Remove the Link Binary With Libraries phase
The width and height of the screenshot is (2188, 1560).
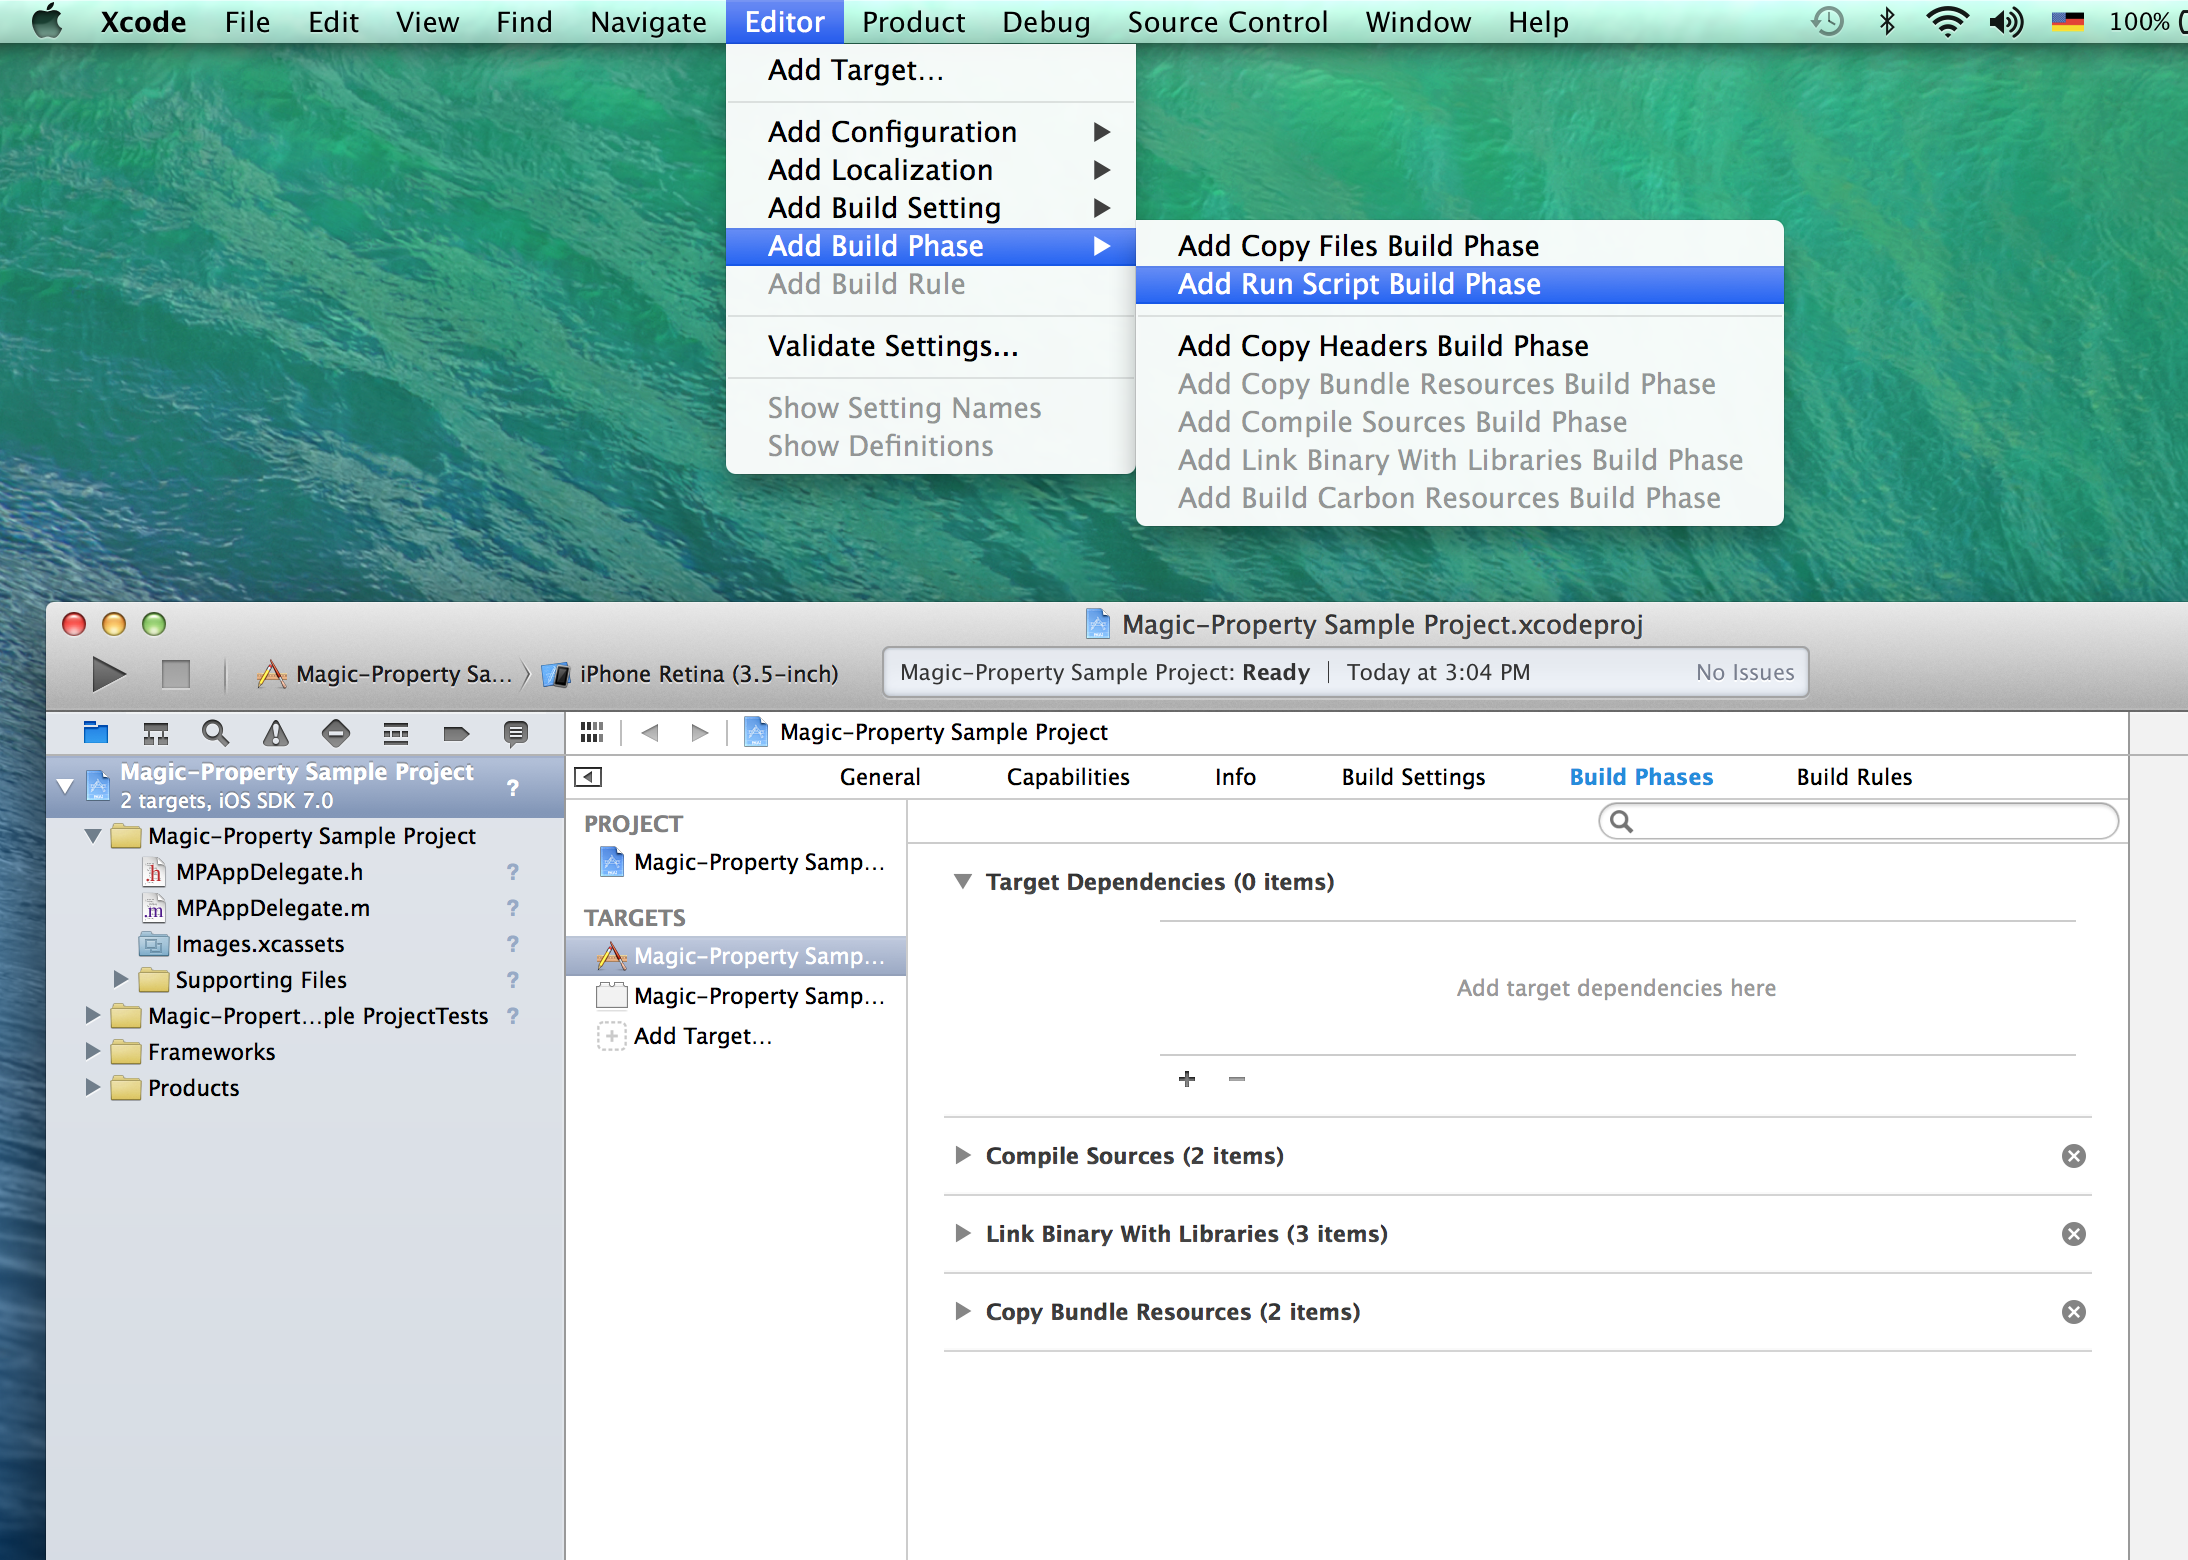pyautogui.click(x=2074, y=1234)
